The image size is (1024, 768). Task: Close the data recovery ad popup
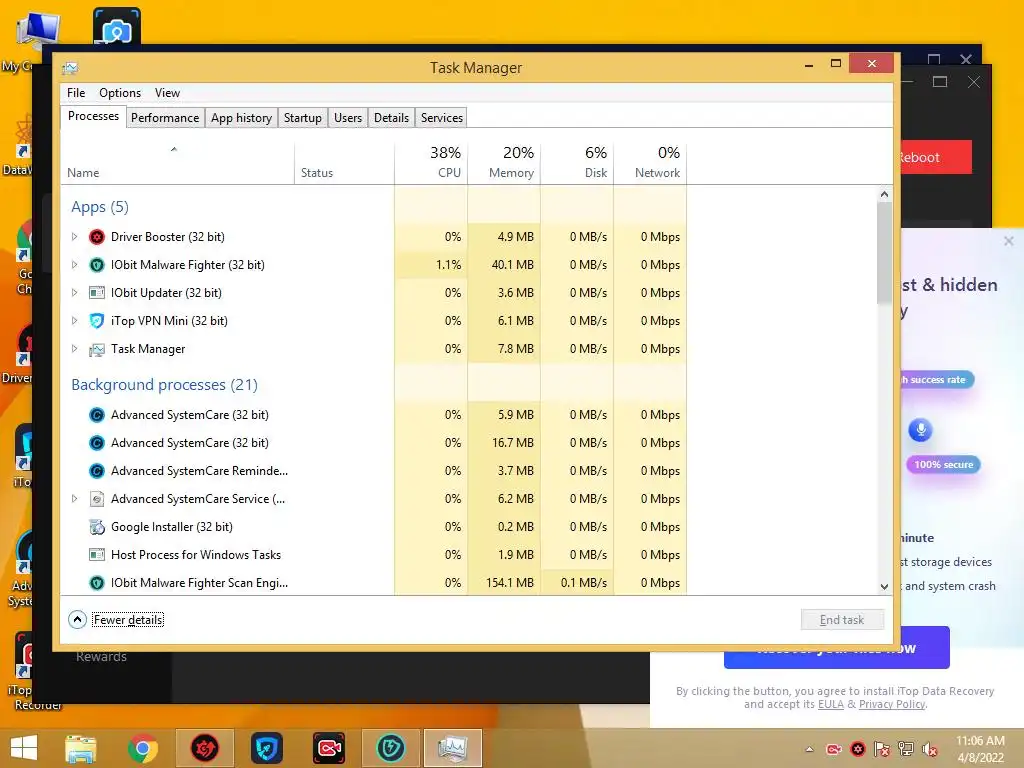click(x=1008, y=241)
